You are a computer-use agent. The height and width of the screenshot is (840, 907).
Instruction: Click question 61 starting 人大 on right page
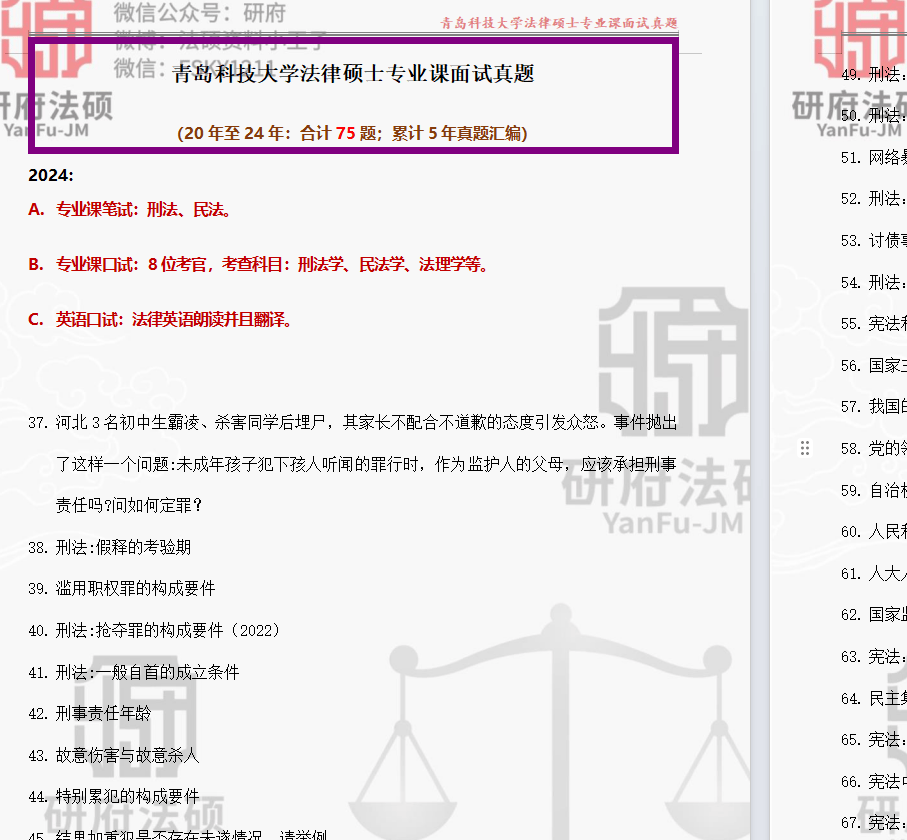pos(873,573)
